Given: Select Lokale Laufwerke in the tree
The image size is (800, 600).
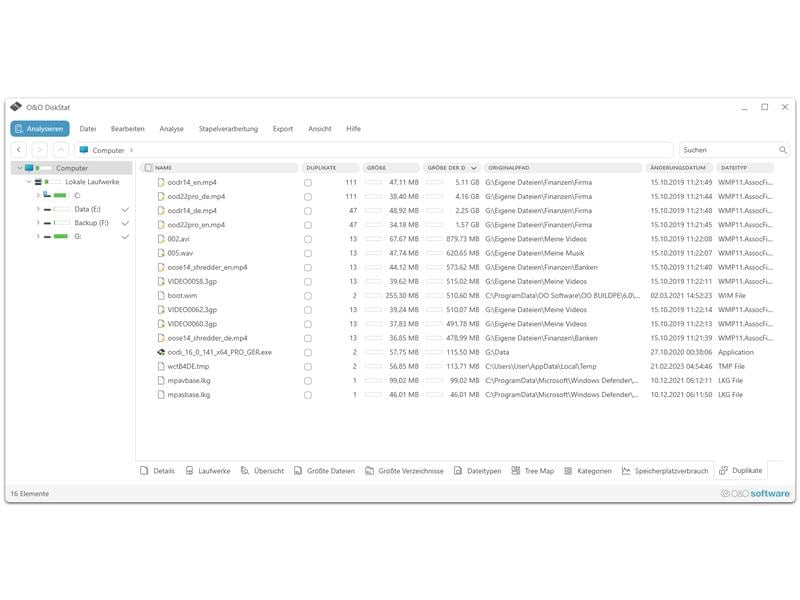Looking at the screenshot, I should pos(92,182).
